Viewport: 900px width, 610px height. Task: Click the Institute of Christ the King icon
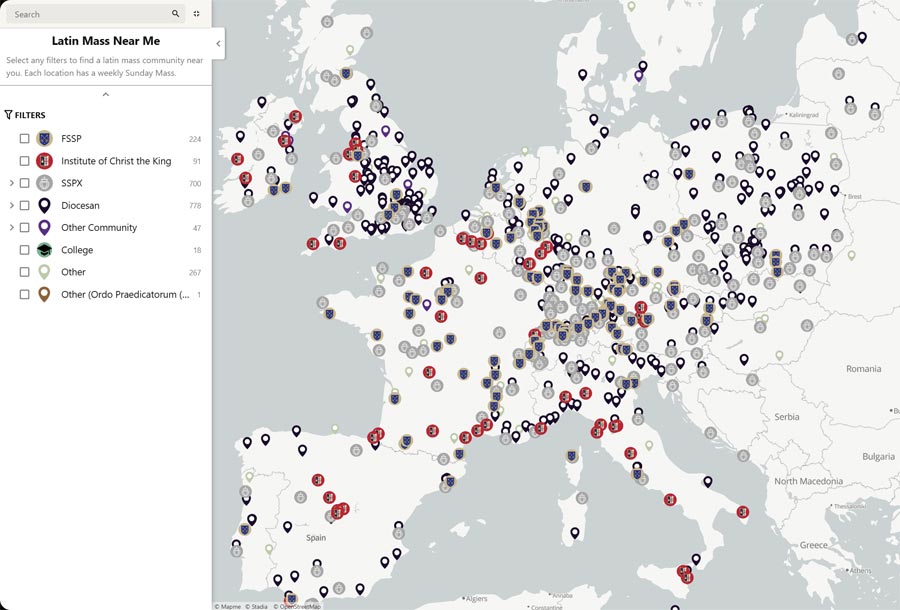tap(44, 161)
